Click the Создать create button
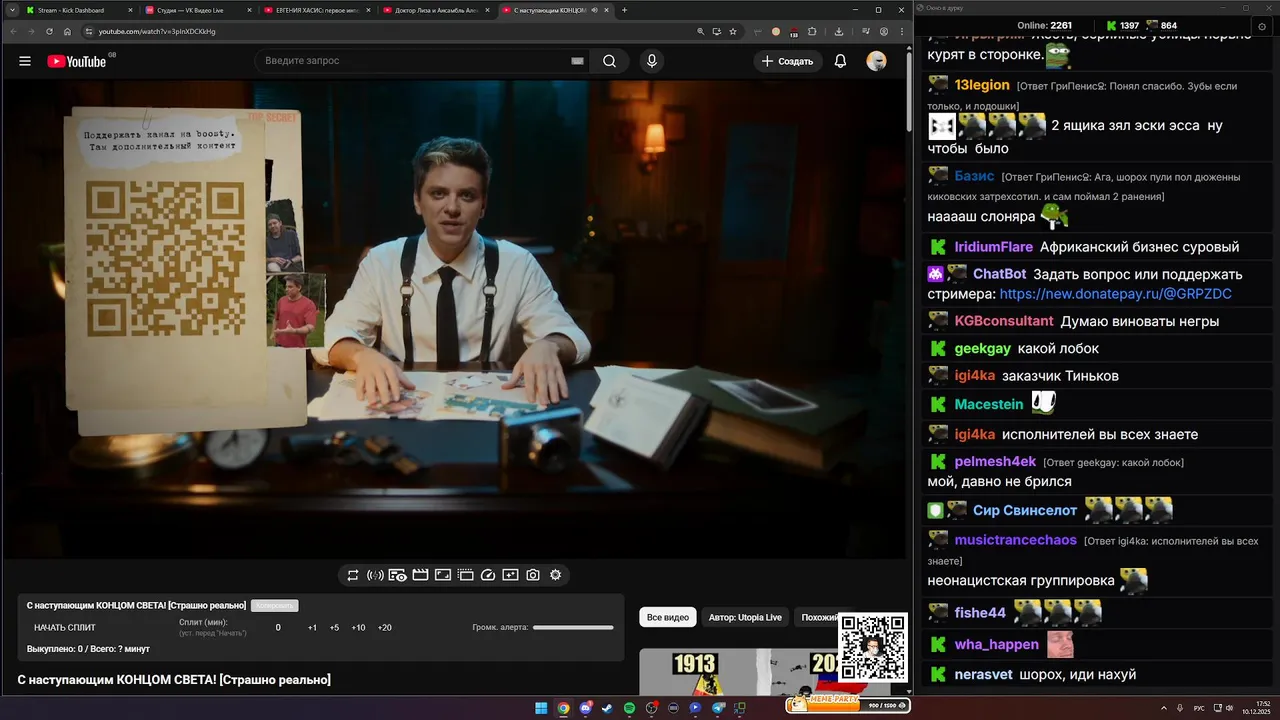Screen dimensions: 1280x720 click(788, 61)
